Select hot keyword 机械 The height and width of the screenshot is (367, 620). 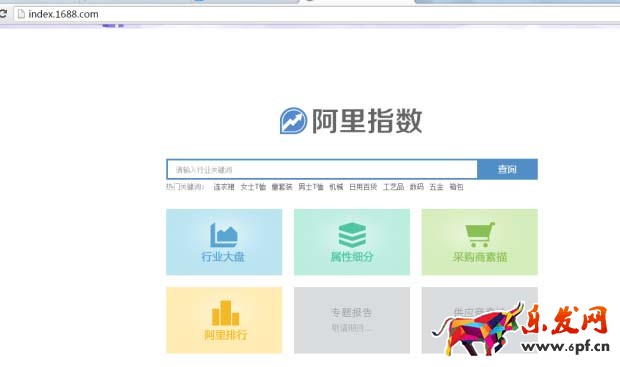[336, 187]
